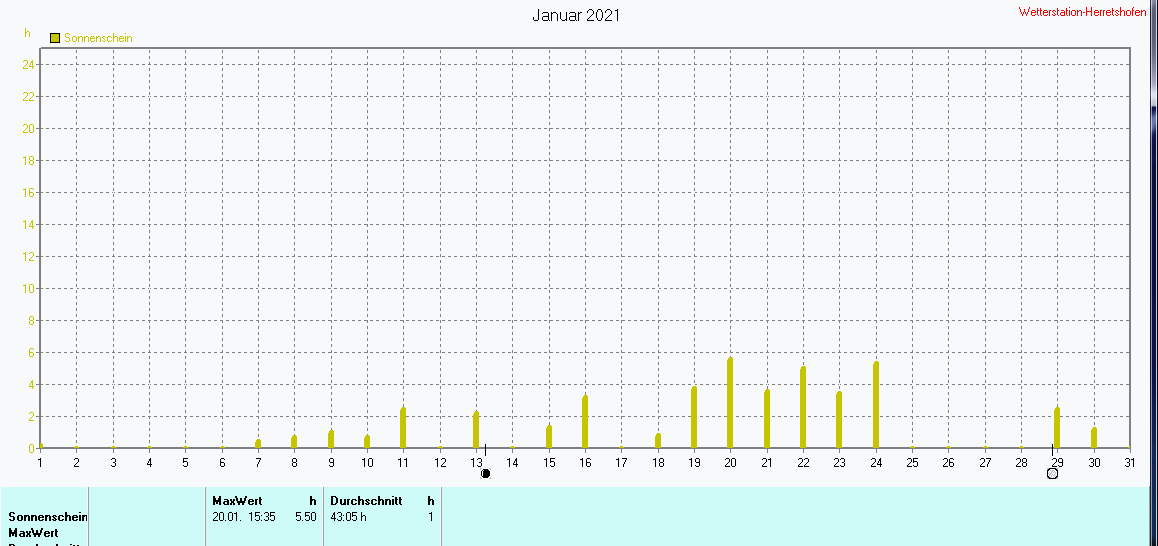This screenshot has height=546, width=1158.
Task: Select the y-axis label 18
Action: click(x=29, y=160)
